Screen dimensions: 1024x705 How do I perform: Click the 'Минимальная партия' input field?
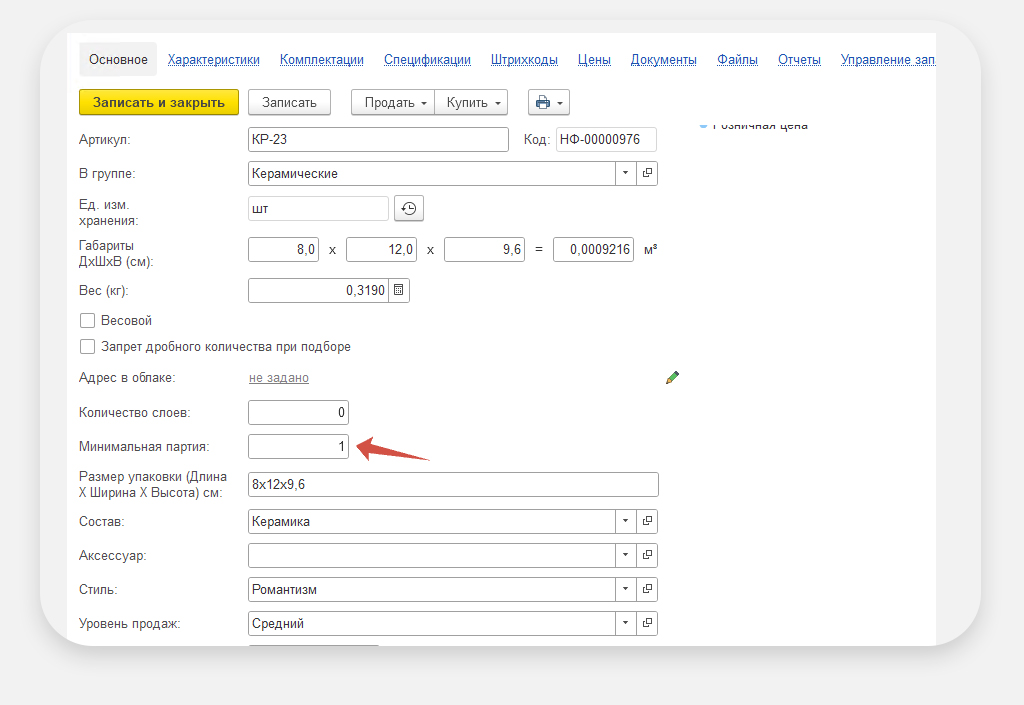[x=298, y=446]
